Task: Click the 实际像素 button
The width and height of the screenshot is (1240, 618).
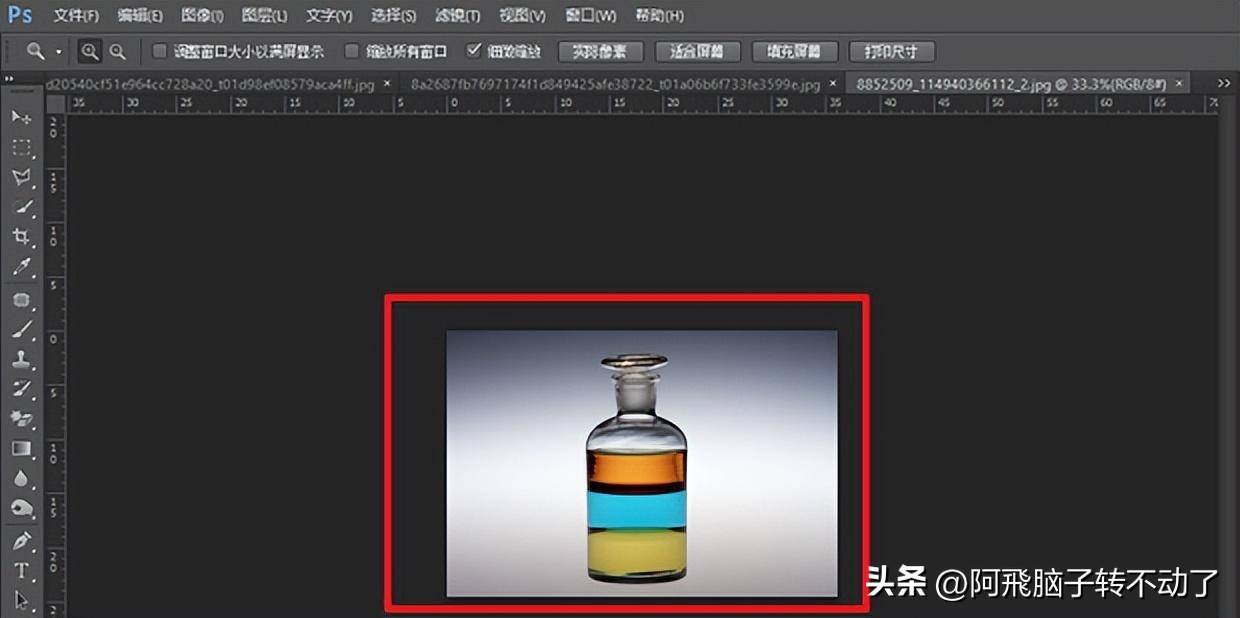Action: (600, 51)
